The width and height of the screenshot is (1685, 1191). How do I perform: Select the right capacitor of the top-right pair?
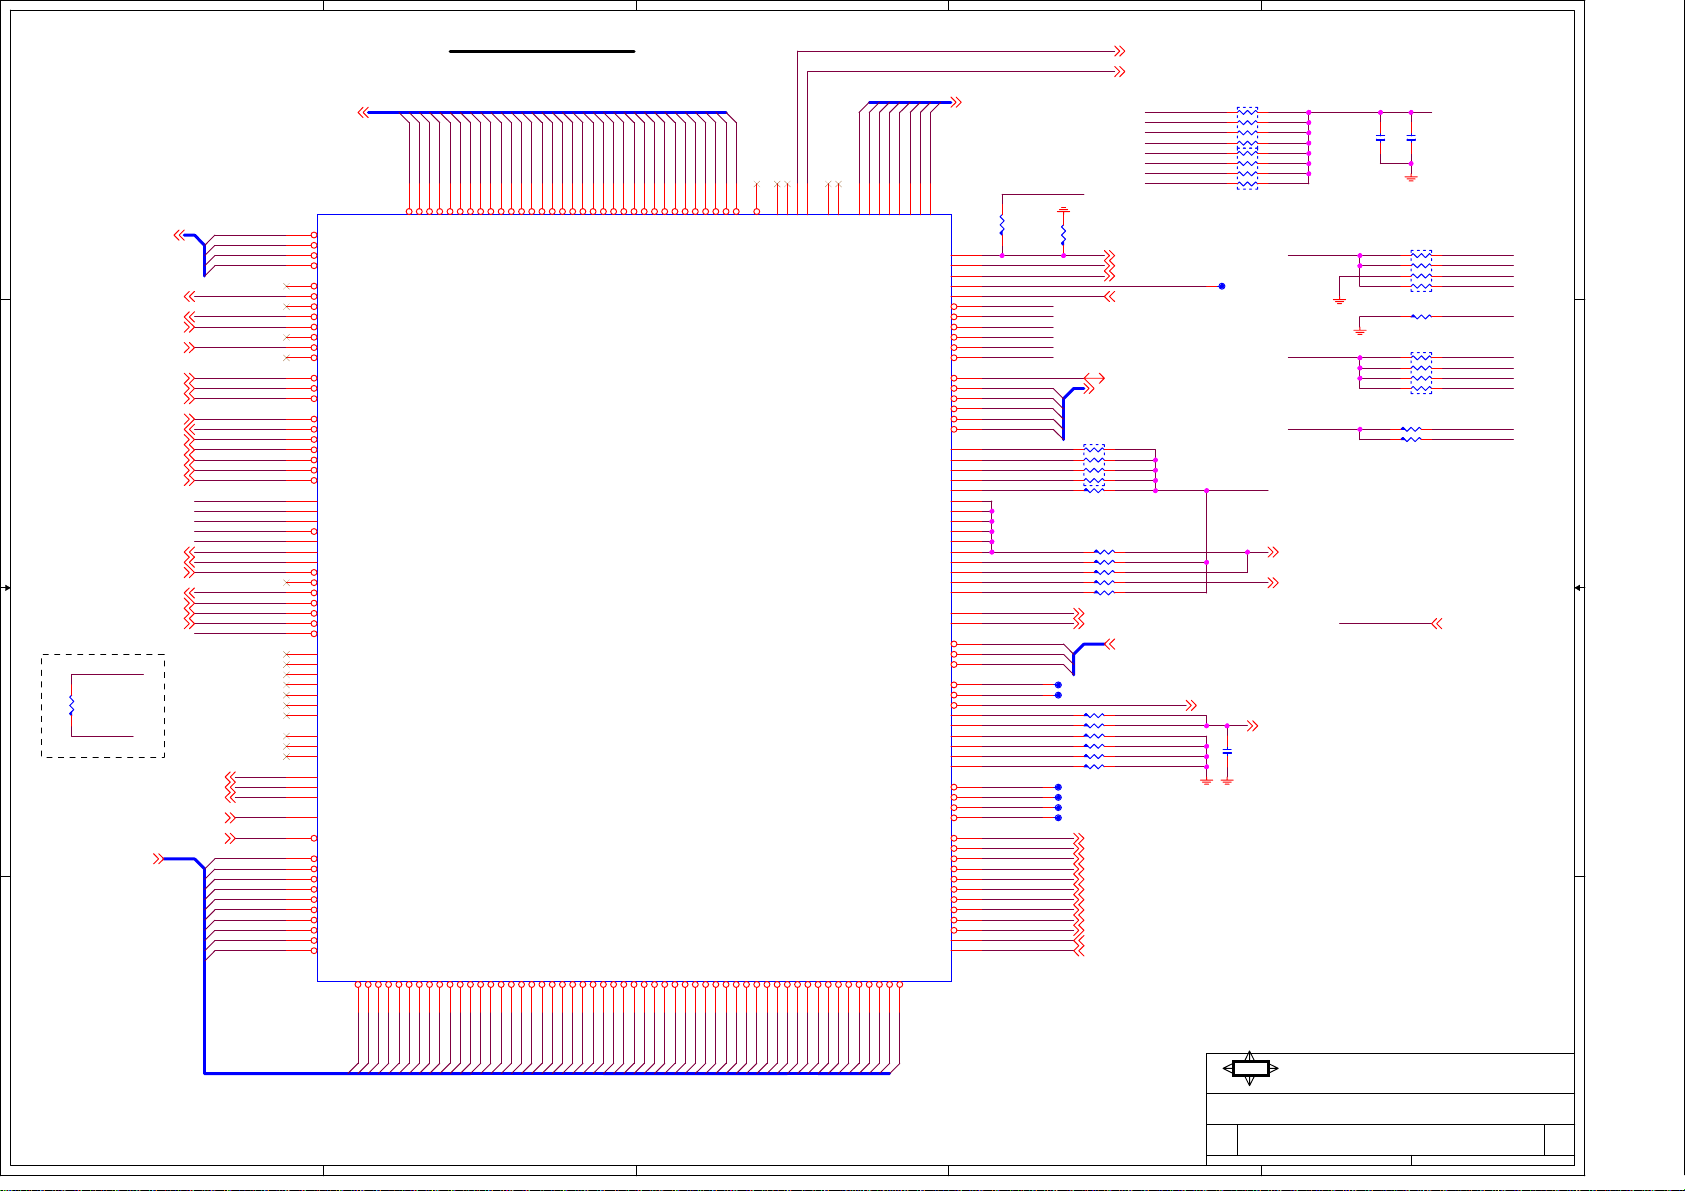point(1411,138)
